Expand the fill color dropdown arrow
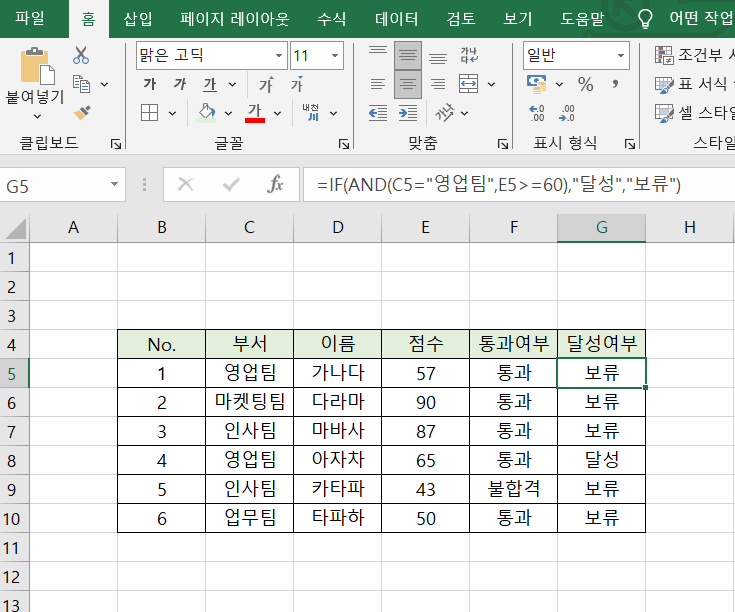 (x=228, y=113)
